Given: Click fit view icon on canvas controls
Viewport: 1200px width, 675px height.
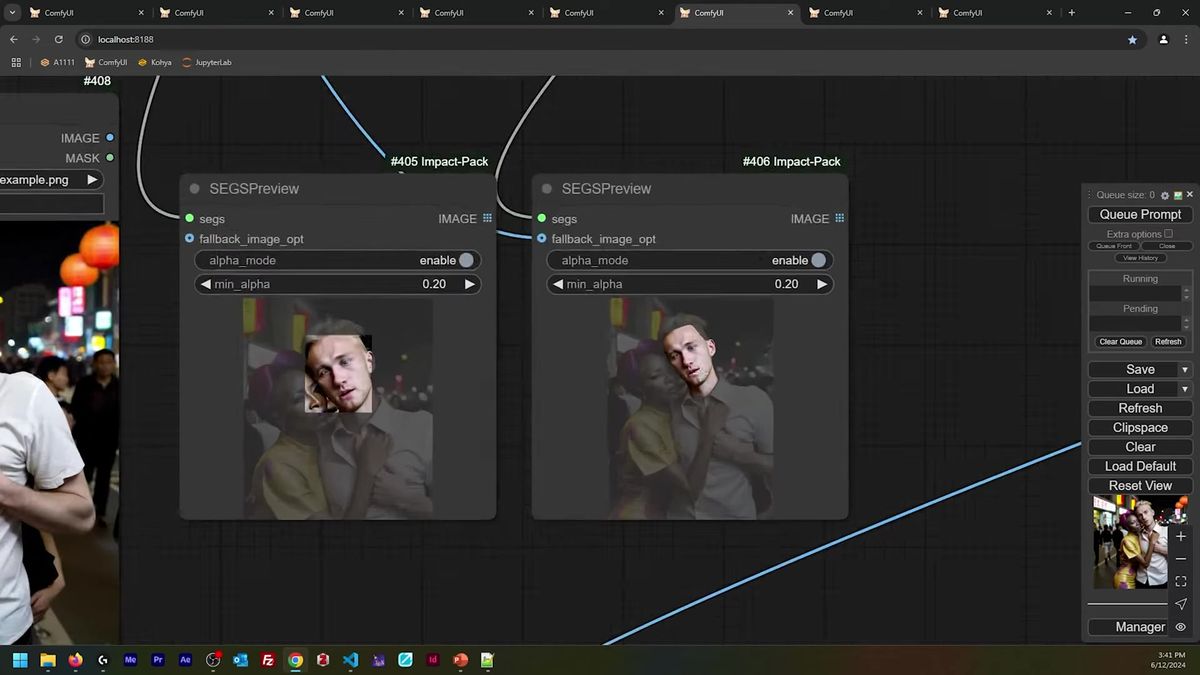Looking at the screenshot, I should pyautogui.click(x=1181, y=581).
